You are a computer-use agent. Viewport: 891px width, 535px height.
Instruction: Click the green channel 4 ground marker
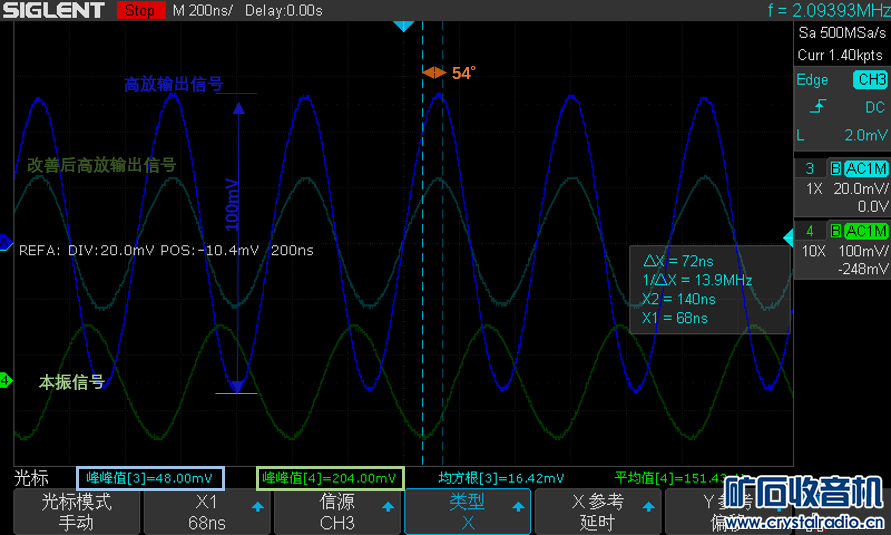tap(5, 380)
